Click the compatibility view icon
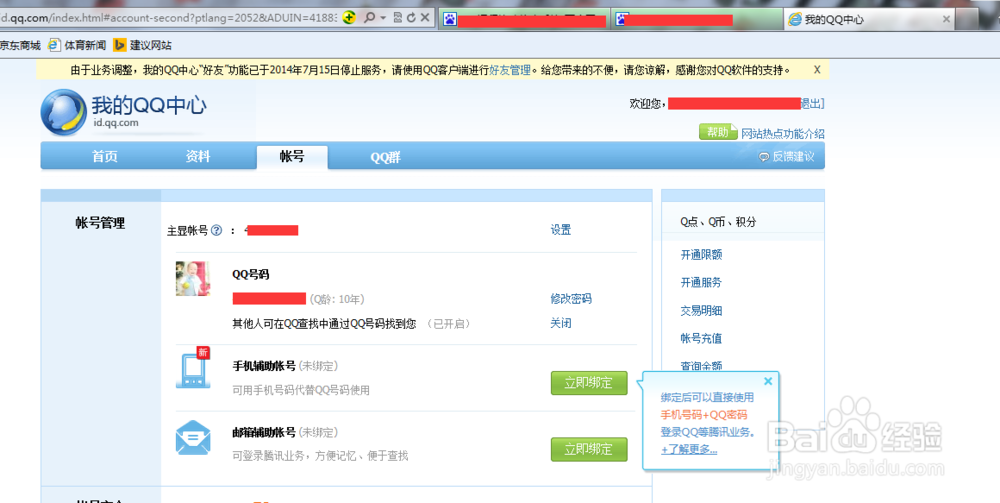1000x503 pixels. (x=397, y=18)
